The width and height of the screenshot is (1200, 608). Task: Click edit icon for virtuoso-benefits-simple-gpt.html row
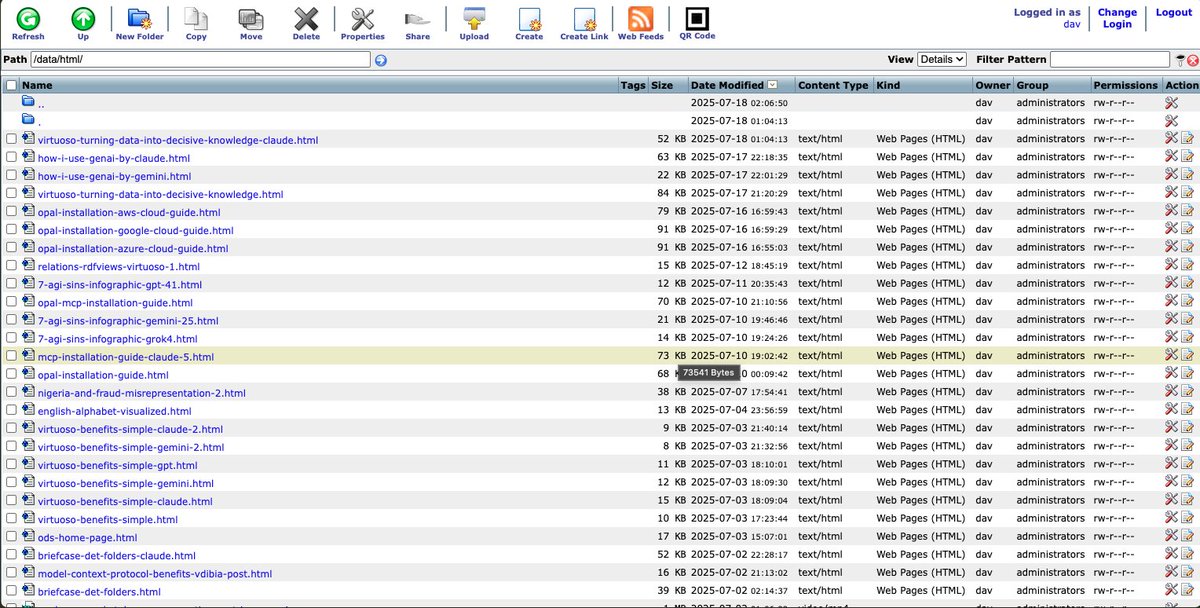[x=1187, y=465]
